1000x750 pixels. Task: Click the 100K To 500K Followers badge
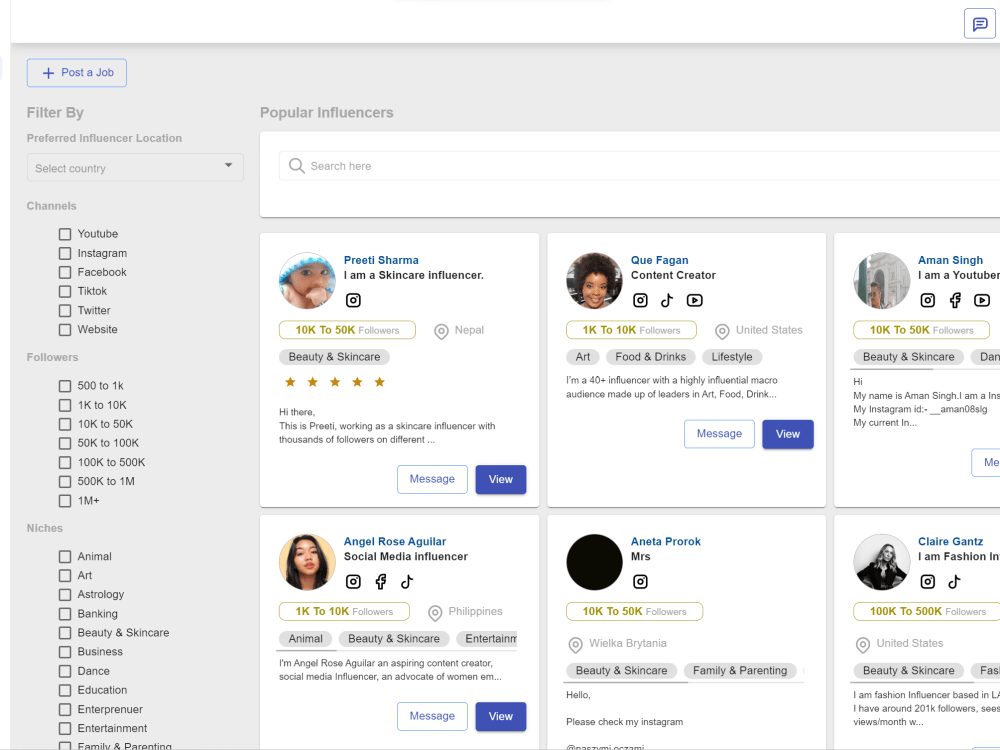click(927, 612)
